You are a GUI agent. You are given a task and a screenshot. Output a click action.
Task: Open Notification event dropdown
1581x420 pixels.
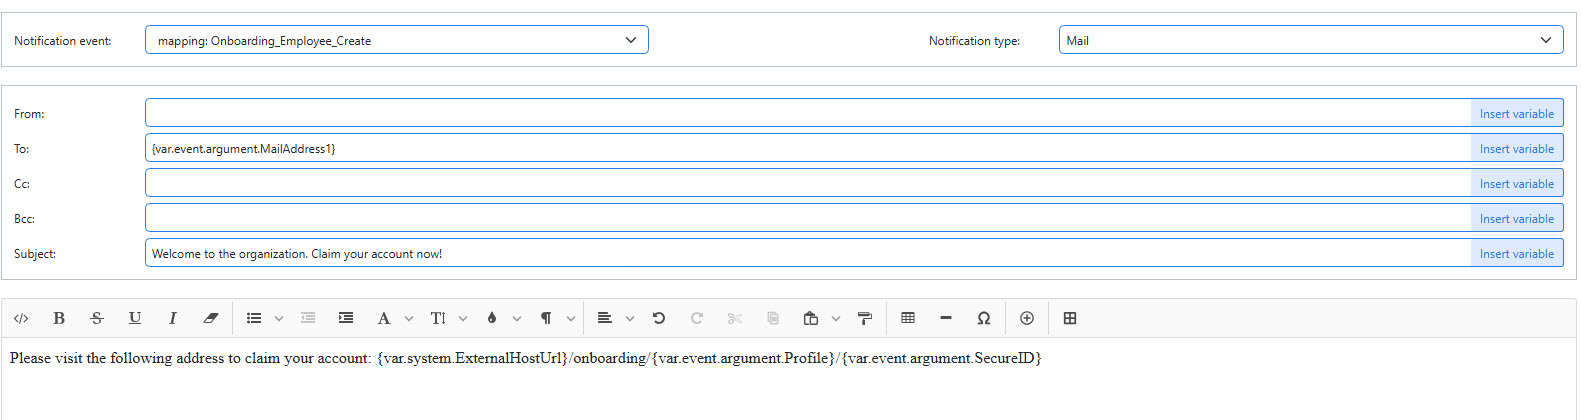click(x=397, y=40)
